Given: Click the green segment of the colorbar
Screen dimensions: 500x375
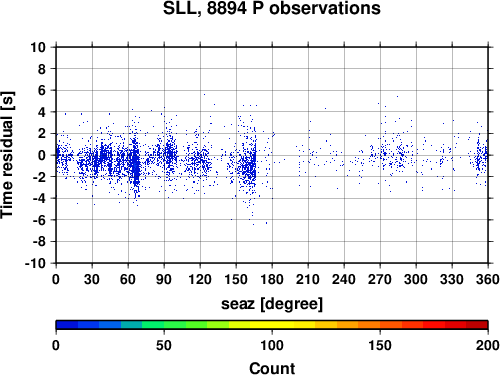Looking at the screenshot, I should pos(163,325).
